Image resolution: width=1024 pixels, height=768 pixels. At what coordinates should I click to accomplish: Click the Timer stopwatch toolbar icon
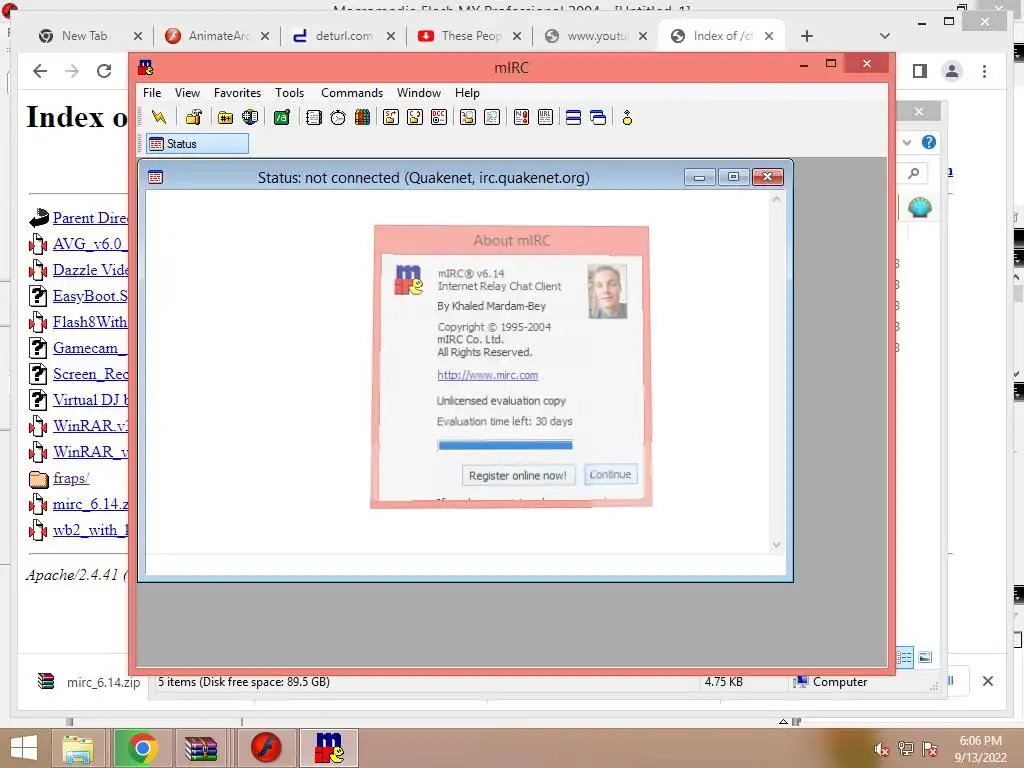338,118
